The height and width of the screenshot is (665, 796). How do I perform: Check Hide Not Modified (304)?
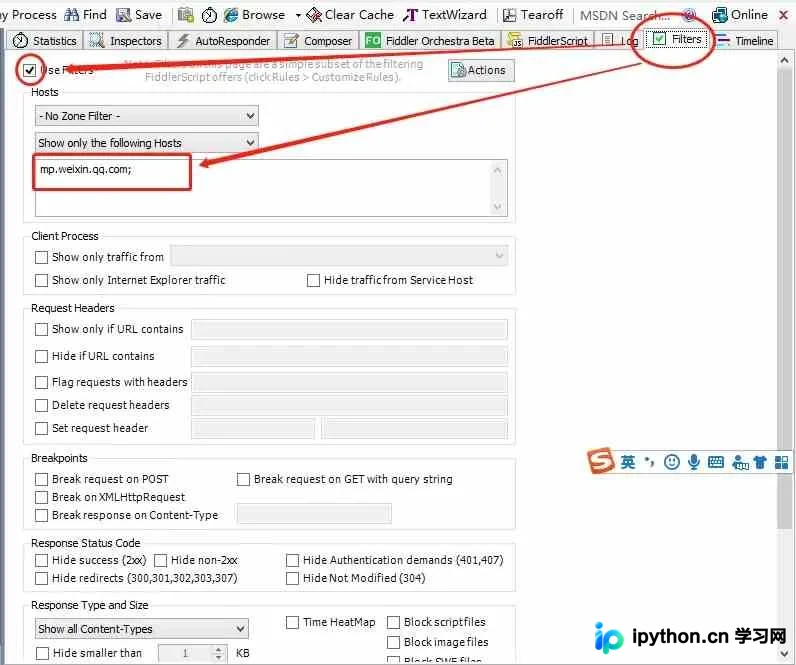pos(292,578)
